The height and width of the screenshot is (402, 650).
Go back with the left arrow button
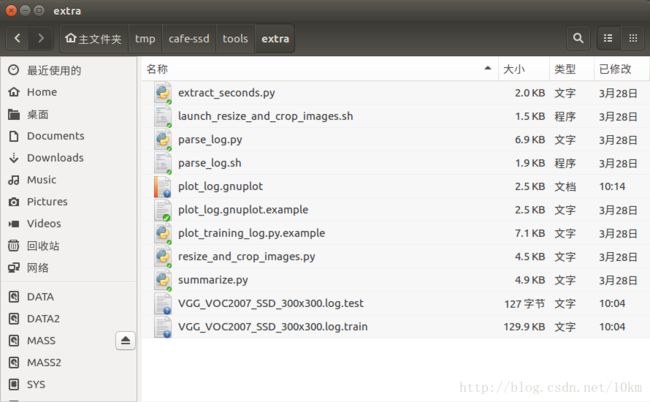pos(18,39)
